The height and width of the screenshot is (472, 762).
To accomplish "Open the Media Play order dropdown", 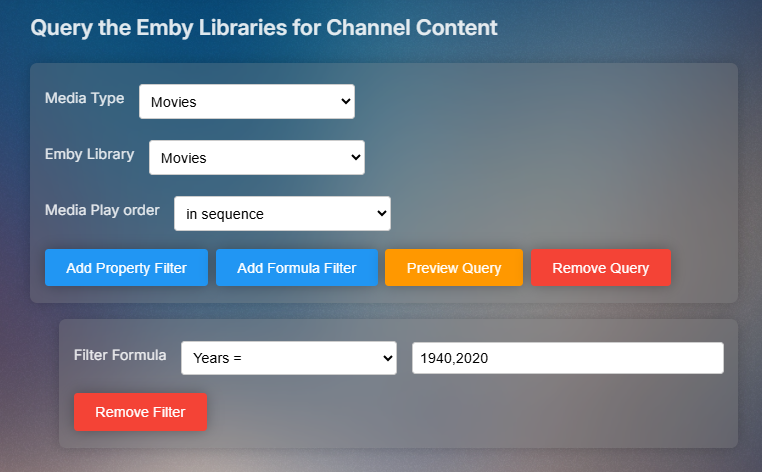I will tap(282, 213).
